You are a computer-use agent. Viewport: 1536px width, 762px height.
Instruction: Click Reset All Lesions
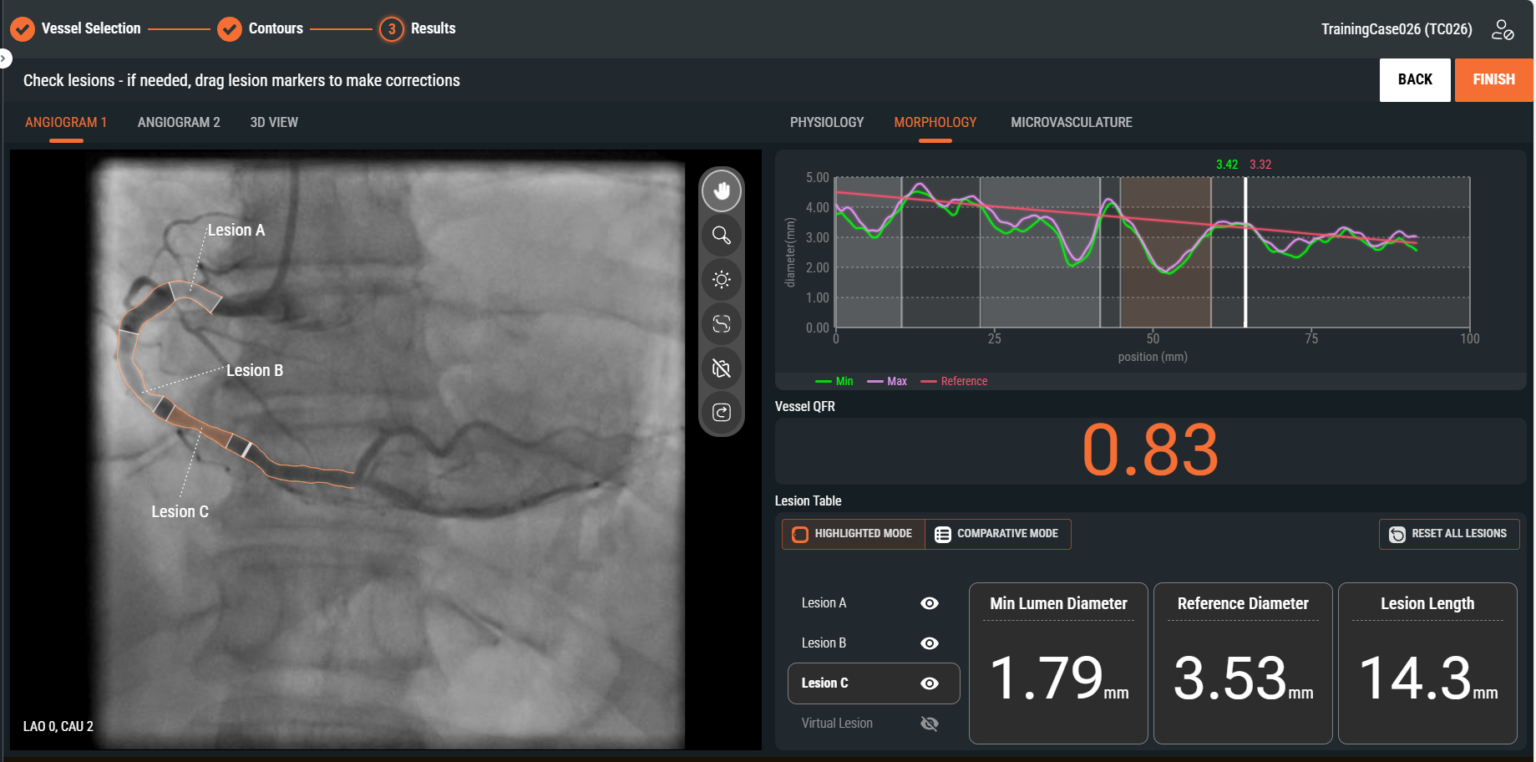click(x=1448, y=534)
